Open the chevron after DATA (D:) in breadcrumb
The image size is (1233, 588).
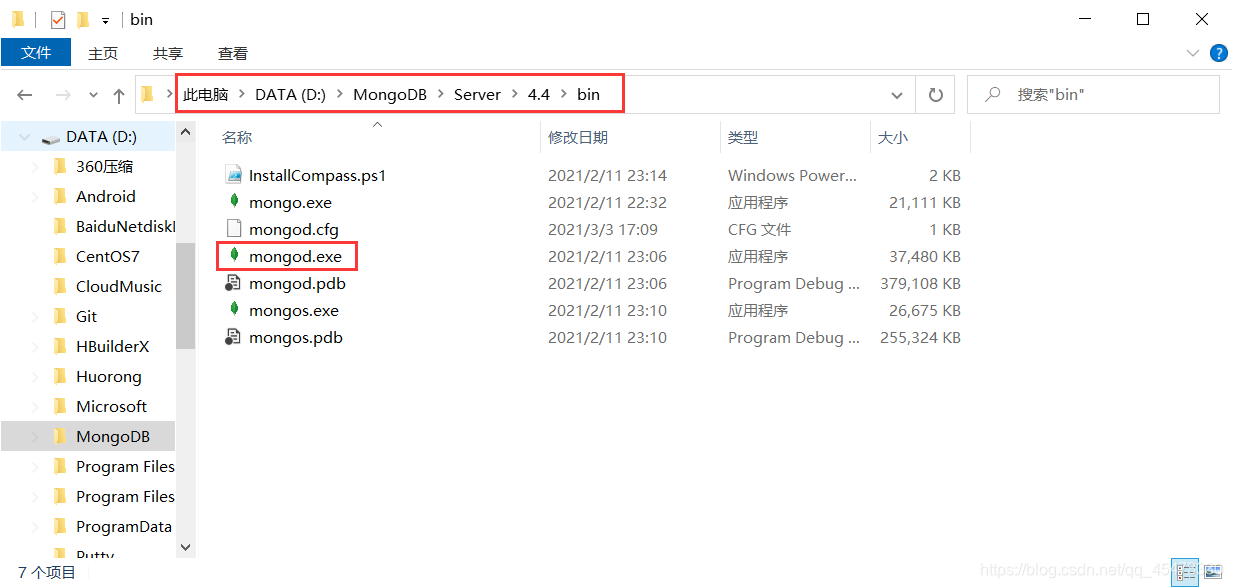pyautogui.click(x=340, y=95)
